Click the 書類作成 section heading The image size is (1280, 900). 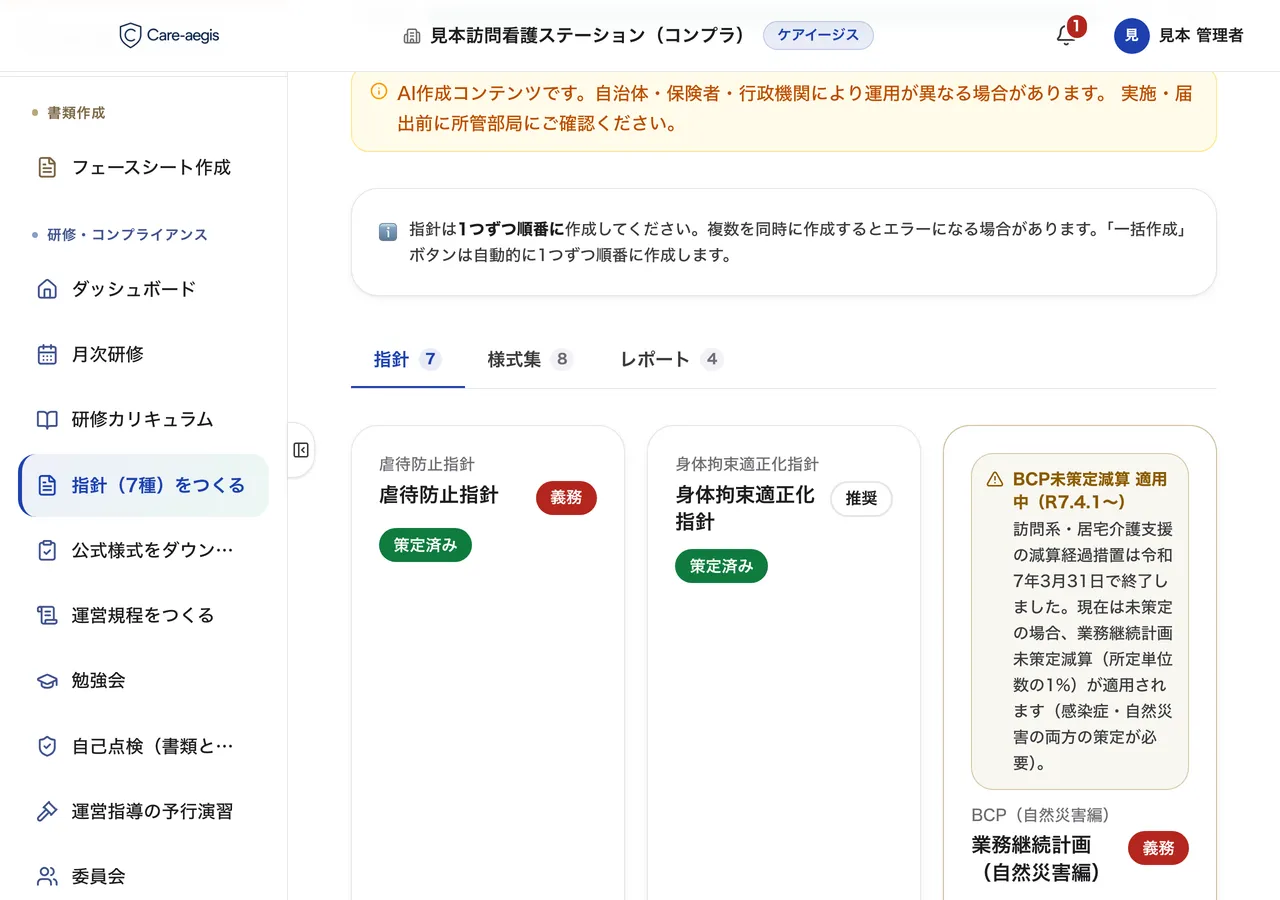coord(76,113)
